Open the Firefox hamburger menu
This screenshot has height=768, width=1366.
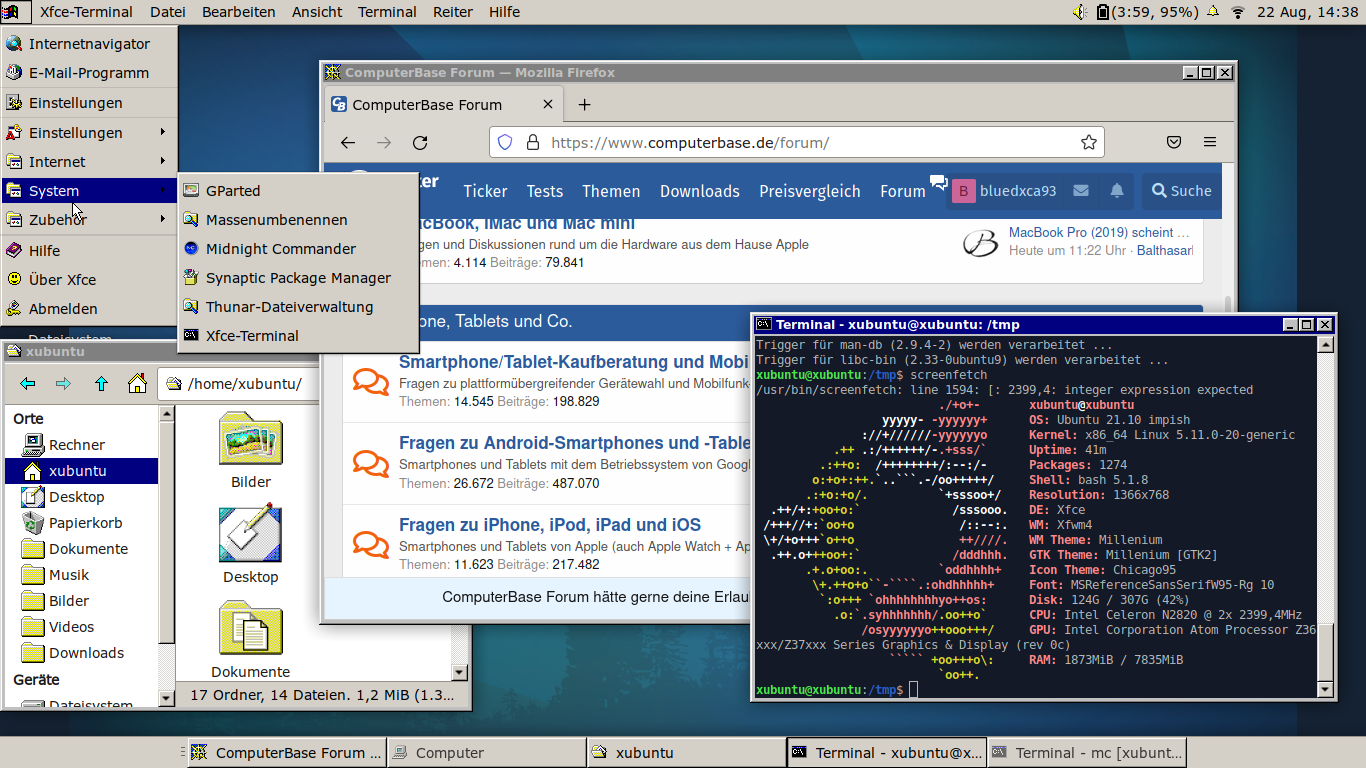point(1210,143)
